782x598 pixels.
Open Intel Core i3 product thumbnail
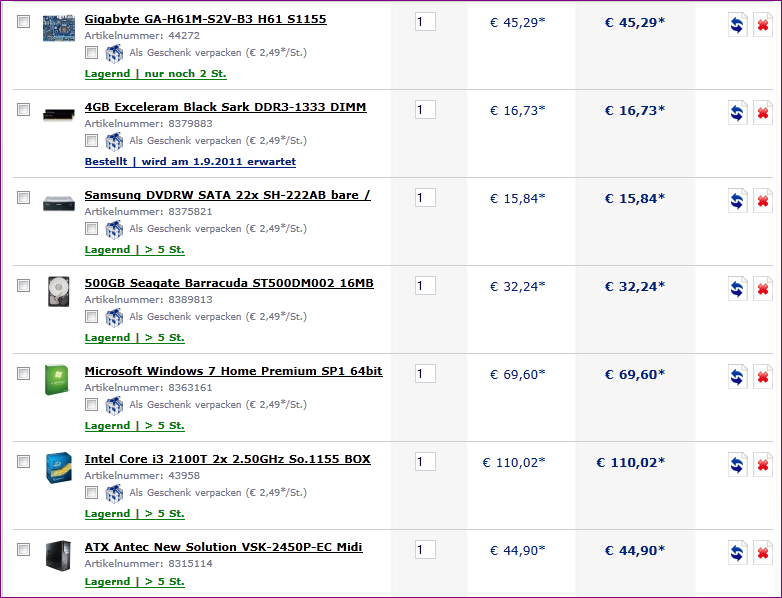pyautogui.click(x=59, y=468)
